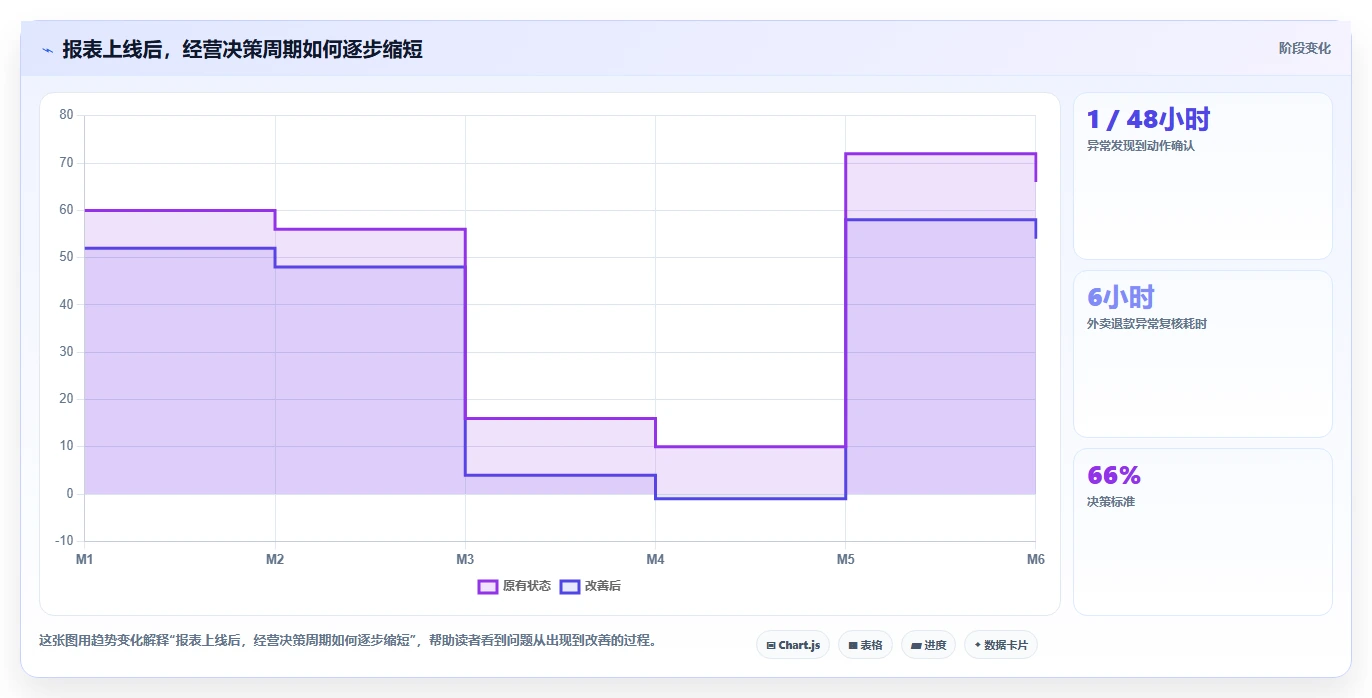The height and width of the screenshot is (698, 1372).
Task: Open the 6小时 metric card
Action: [1202, 354]
